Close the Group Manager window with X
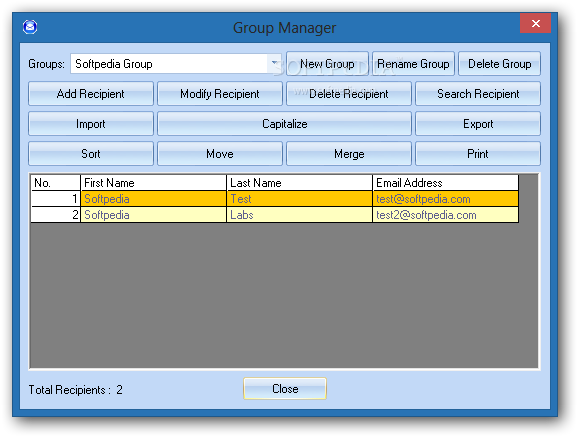Viewport: 578px width, 437px height. pos(535,23)
